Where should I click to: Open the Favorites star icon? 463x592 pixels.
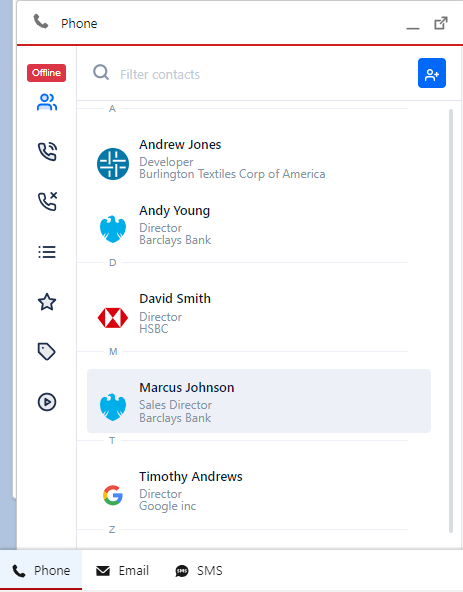coord(47,302)
